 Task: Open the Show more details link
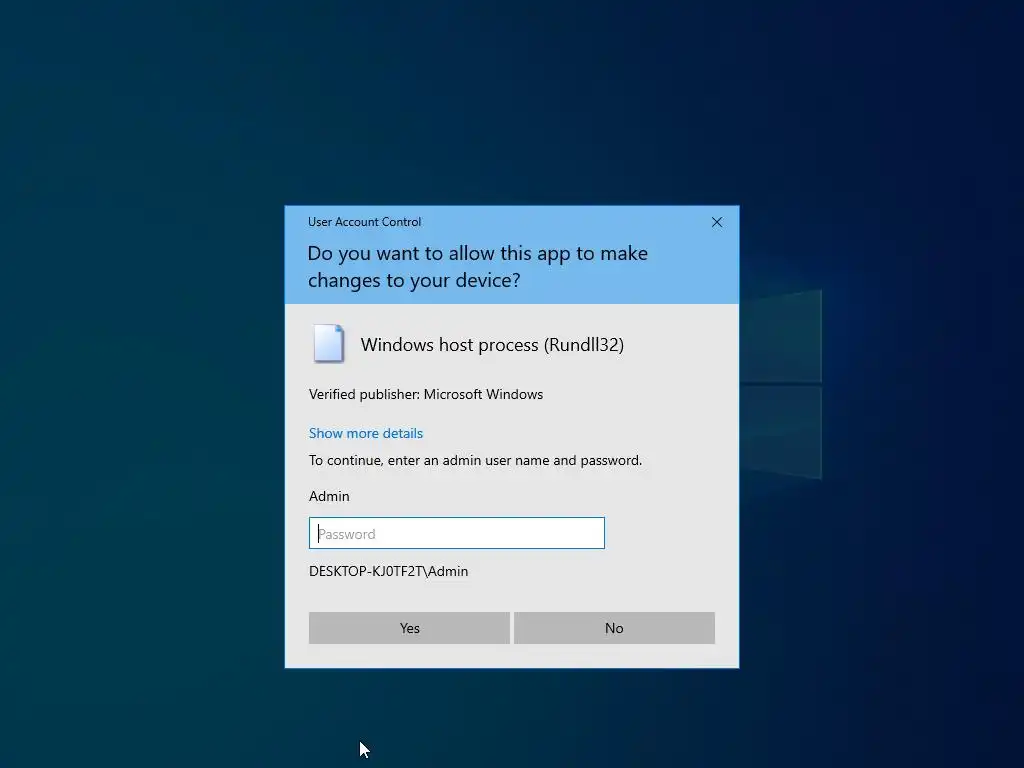tap(366, 433)
